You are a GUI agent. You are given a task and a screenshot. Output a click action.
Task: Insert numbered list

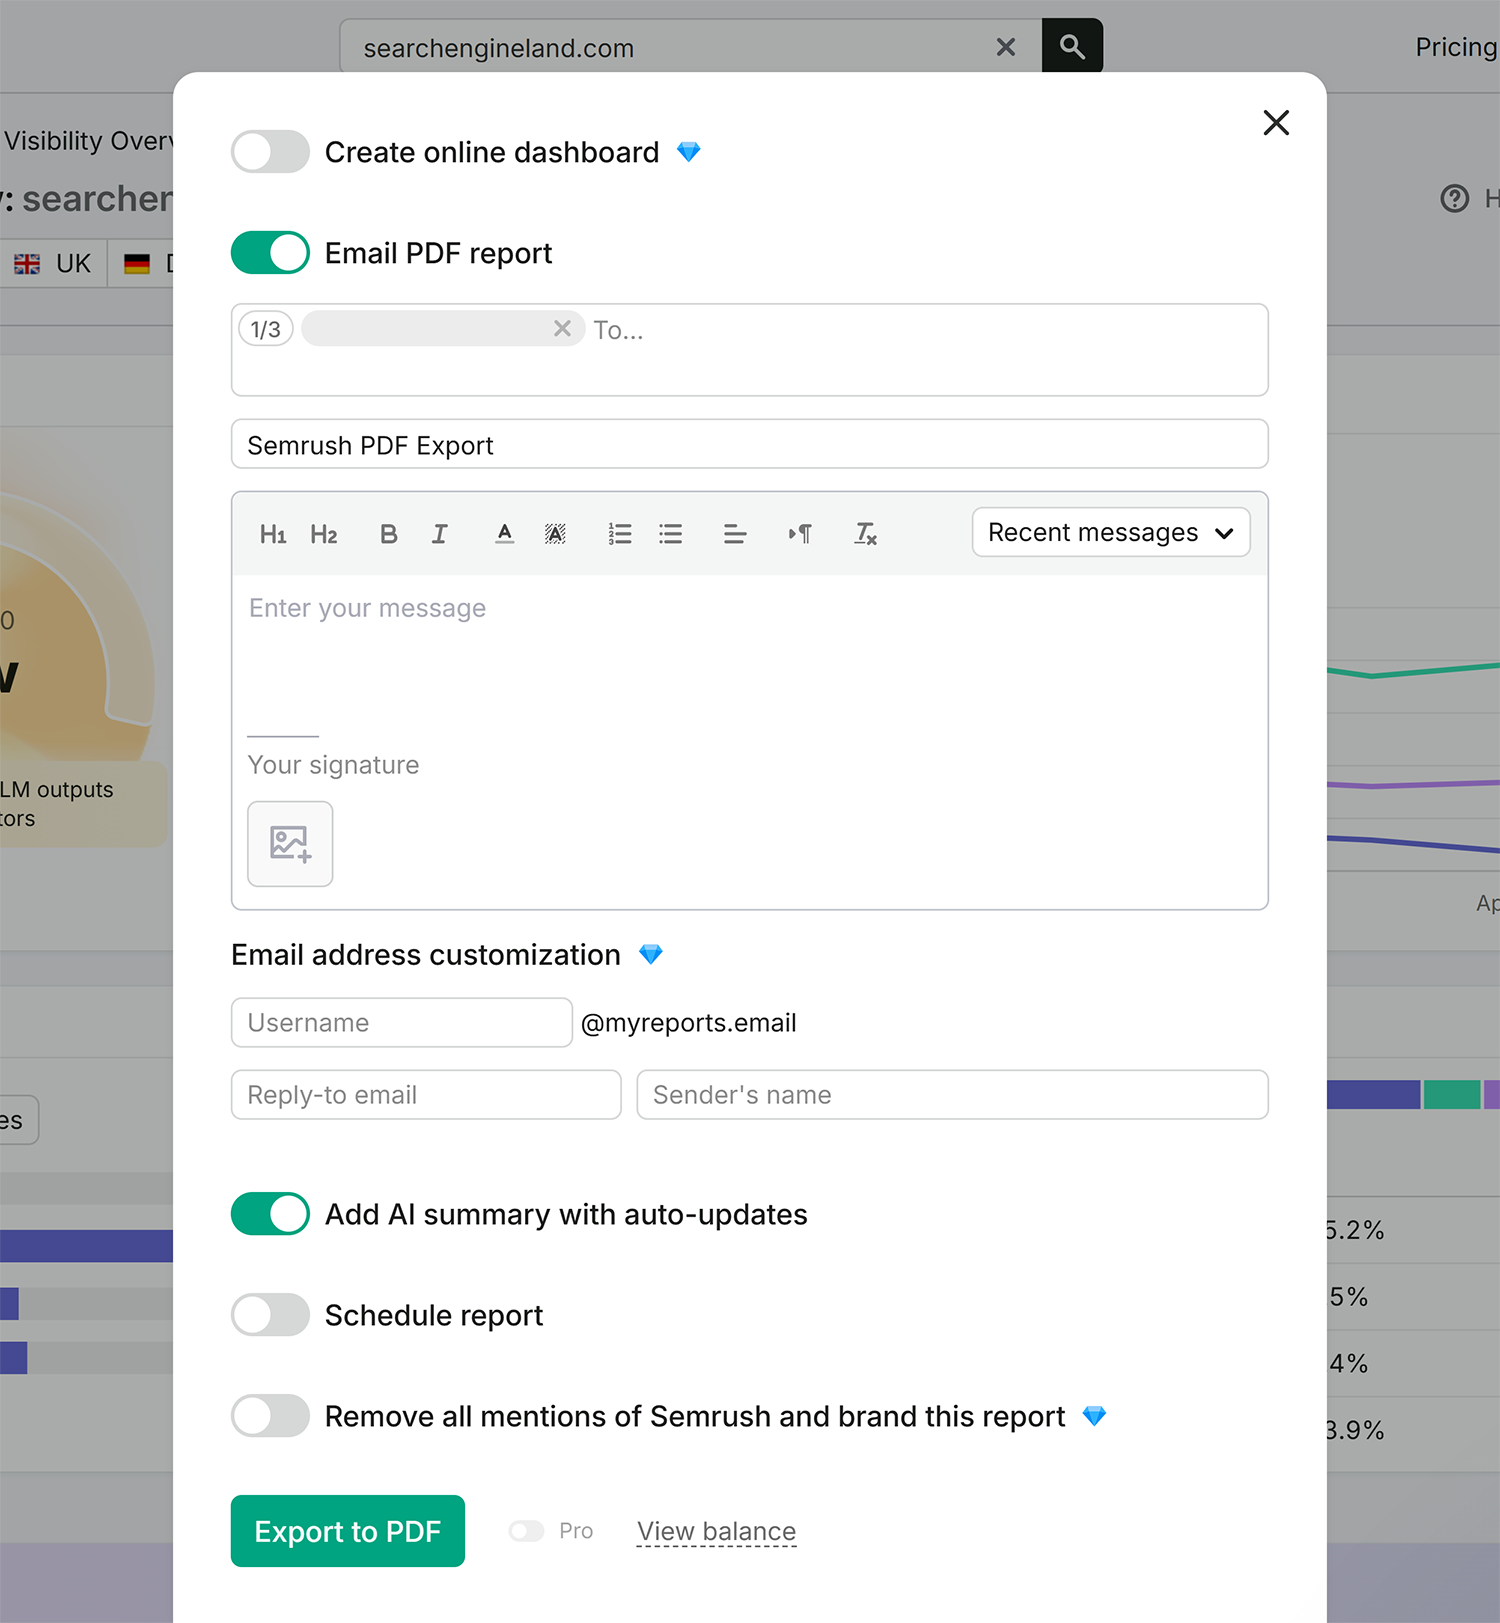pos(620,534)
